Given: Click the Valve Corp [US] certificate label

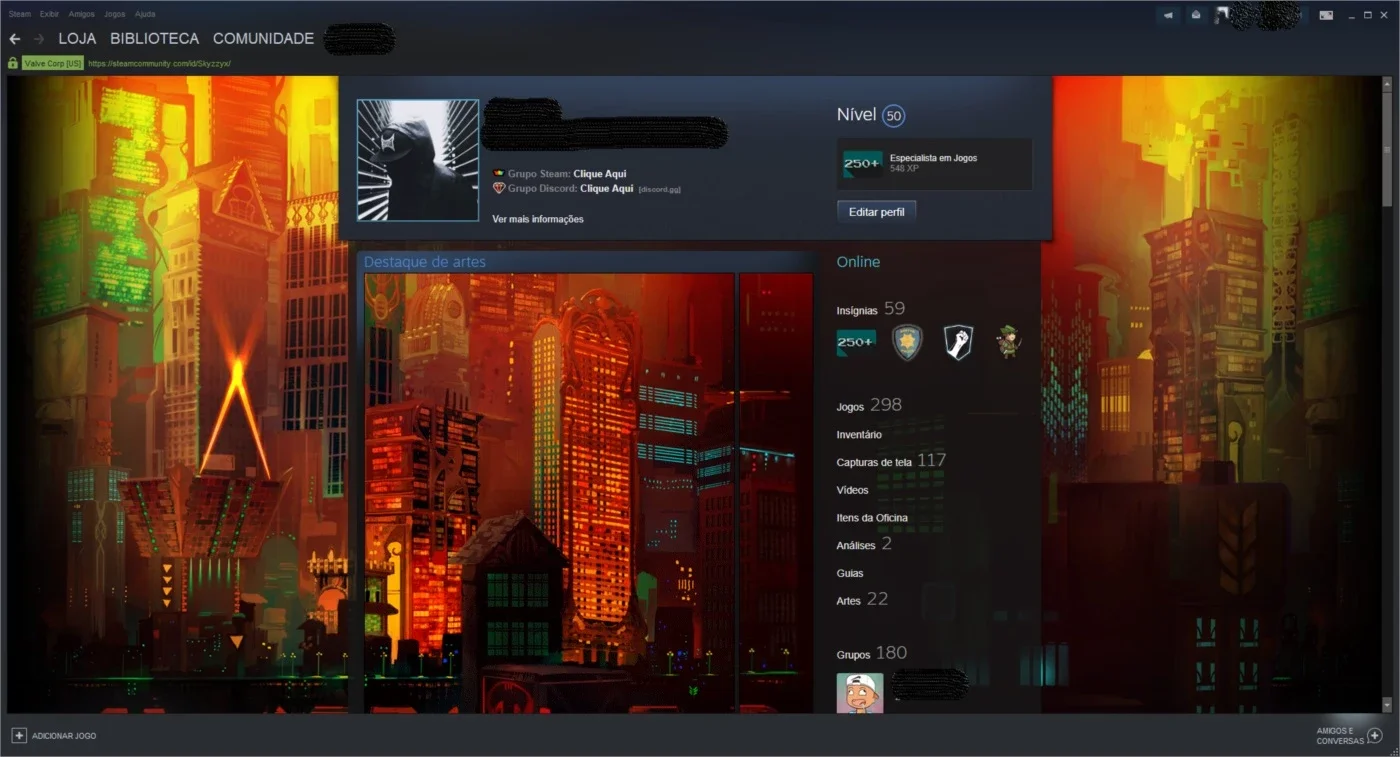Looking at the screenshot, I should 52,63.
